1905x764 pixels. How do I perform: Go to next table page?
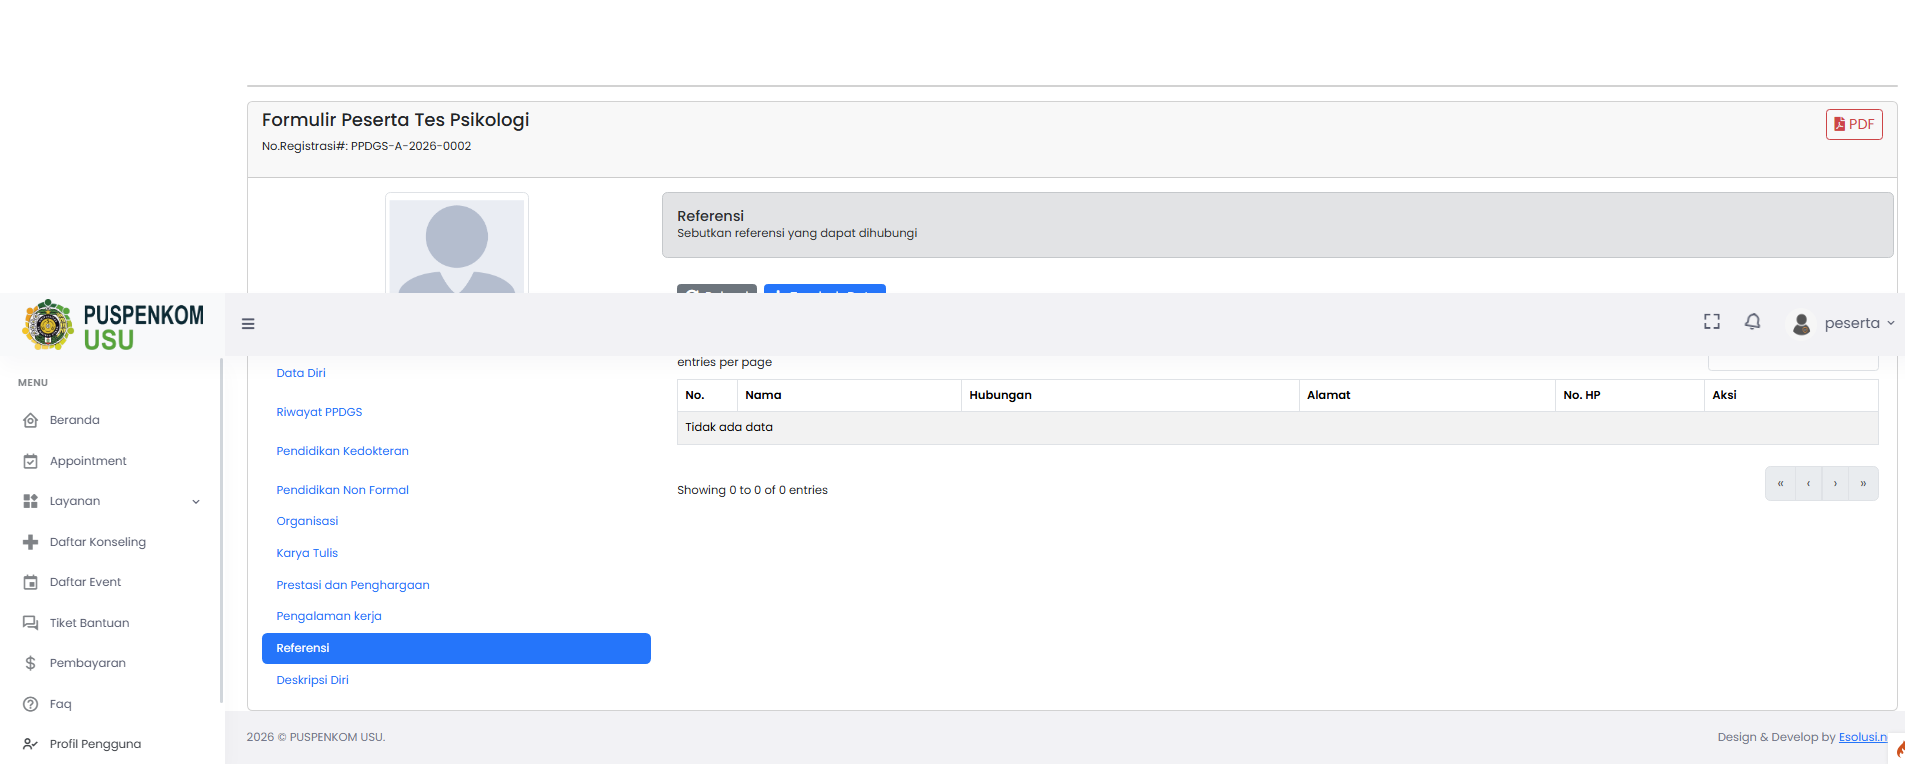[x=1835, y=484]
